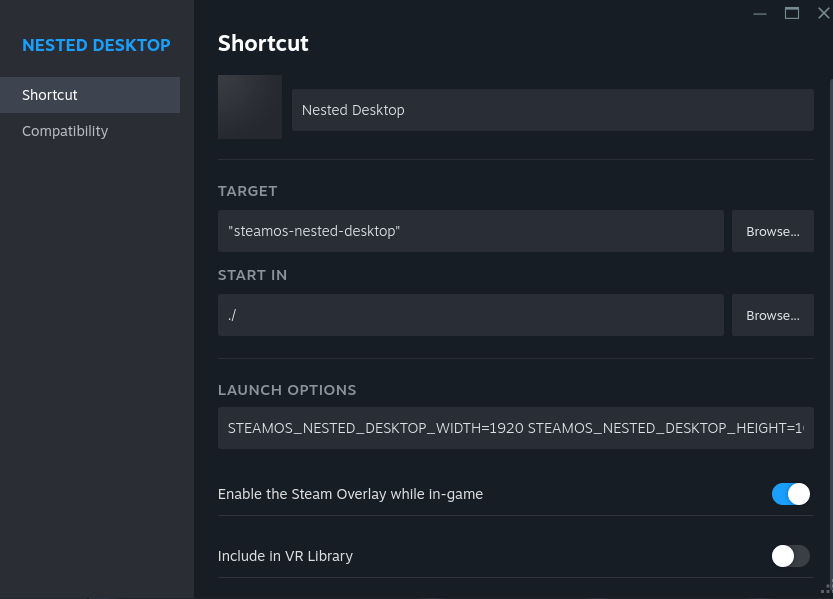Click into the Launch Options field

point(515,428)
